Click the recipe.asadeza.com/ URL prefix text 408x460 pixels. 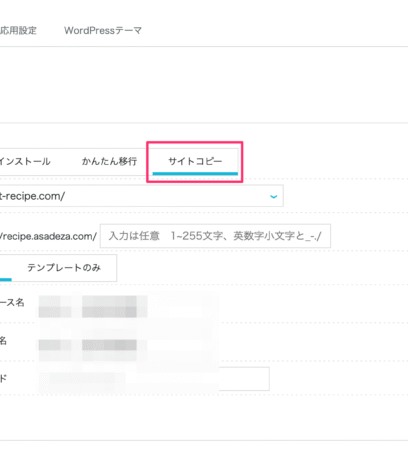click(48, 236)
